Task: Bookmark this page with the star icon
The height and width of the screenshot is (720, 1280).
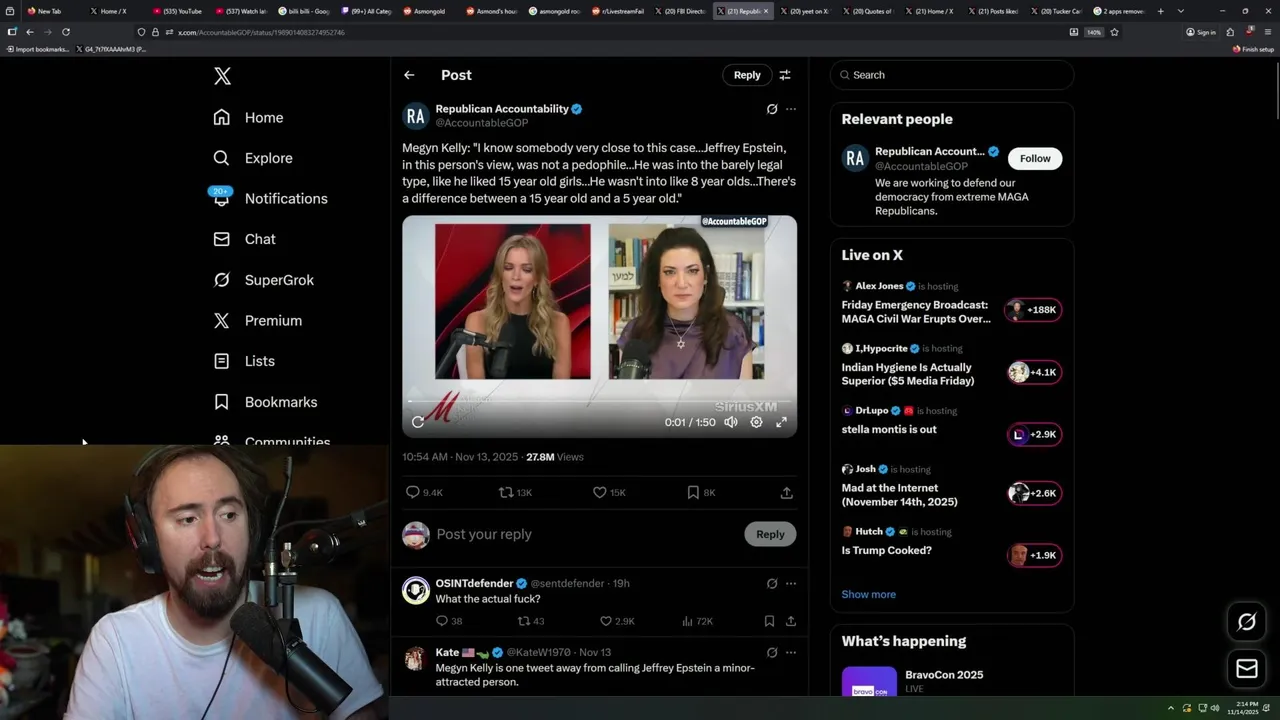Action: click(x=1114, y=32)
